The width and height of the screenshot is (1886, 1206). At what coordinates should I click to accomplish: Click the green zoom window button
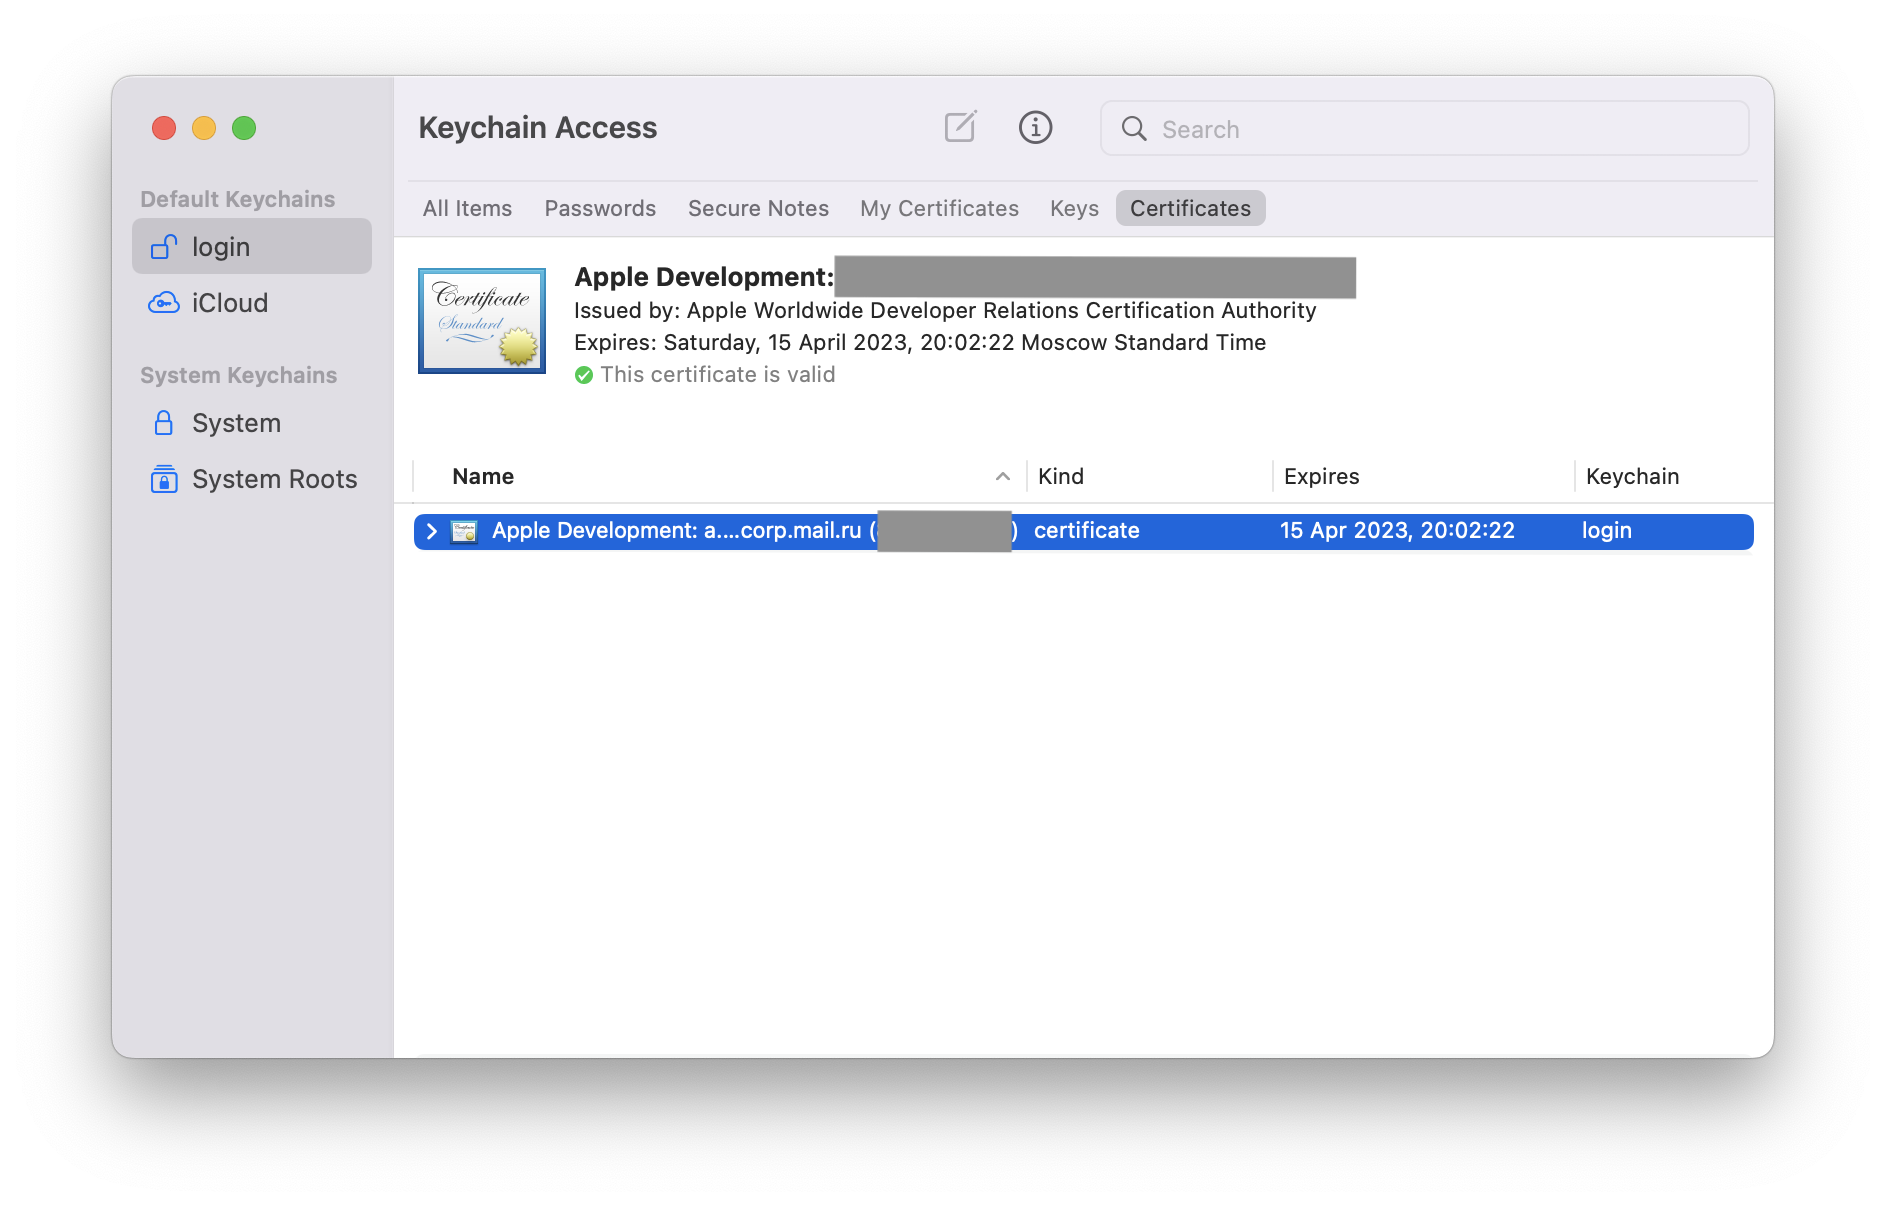click(x=244, y=128)
